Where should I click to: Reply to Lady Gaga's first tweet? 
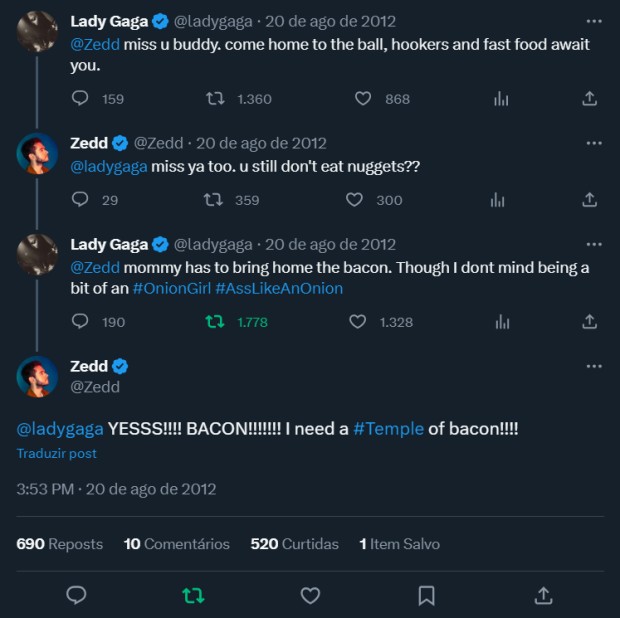(x=81, y=99)
